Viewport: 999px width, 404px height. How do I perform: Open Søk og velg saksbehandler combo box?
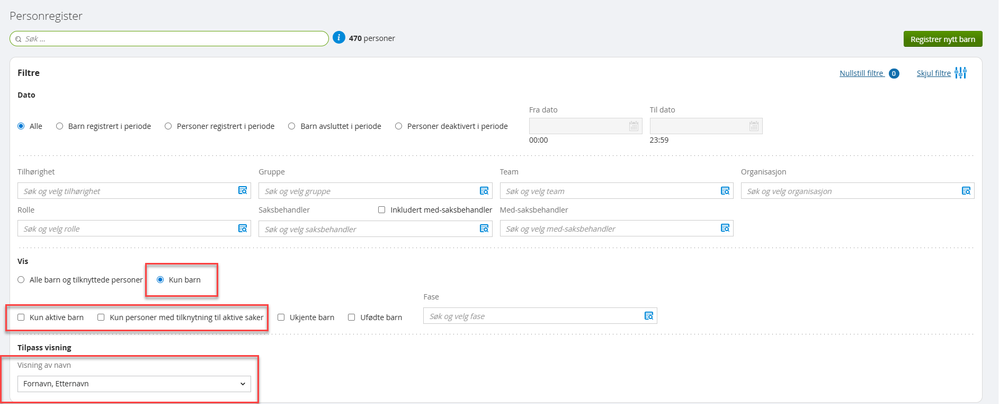375,228
